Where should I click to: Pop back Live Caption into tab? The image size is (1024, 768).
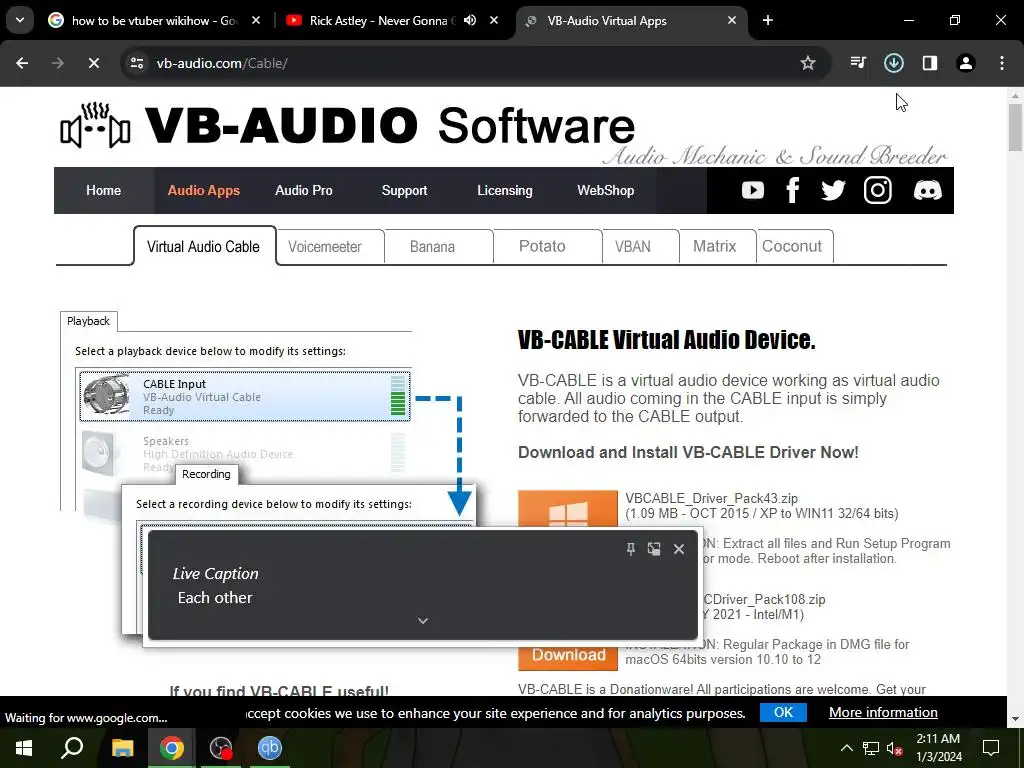coord(654,549)
